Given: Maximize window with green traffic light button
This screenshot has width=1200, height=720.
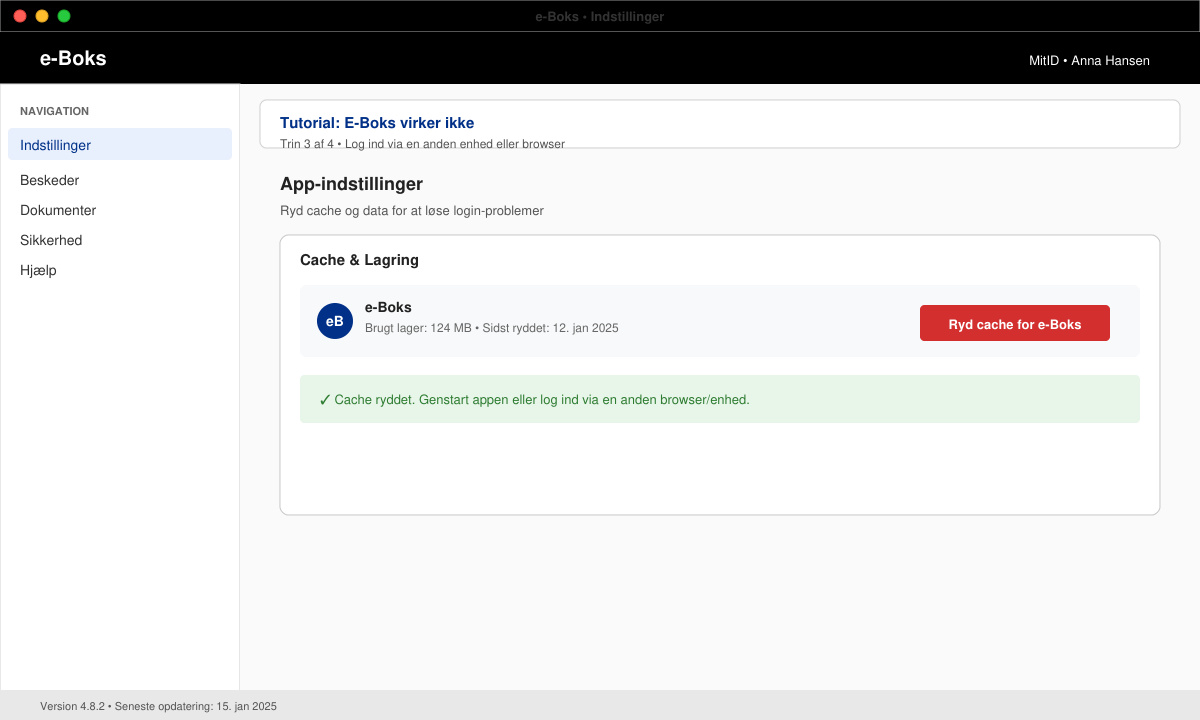Looking at the screenshot, I should point(64,16).
